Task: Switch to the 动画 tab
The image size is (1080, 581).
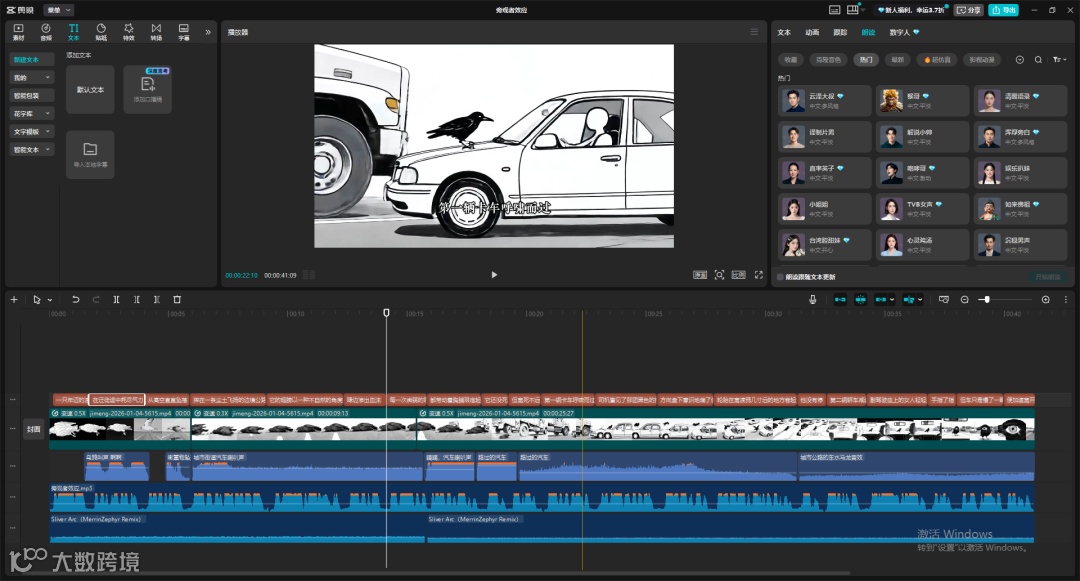Action: click(x=812, y=32)
